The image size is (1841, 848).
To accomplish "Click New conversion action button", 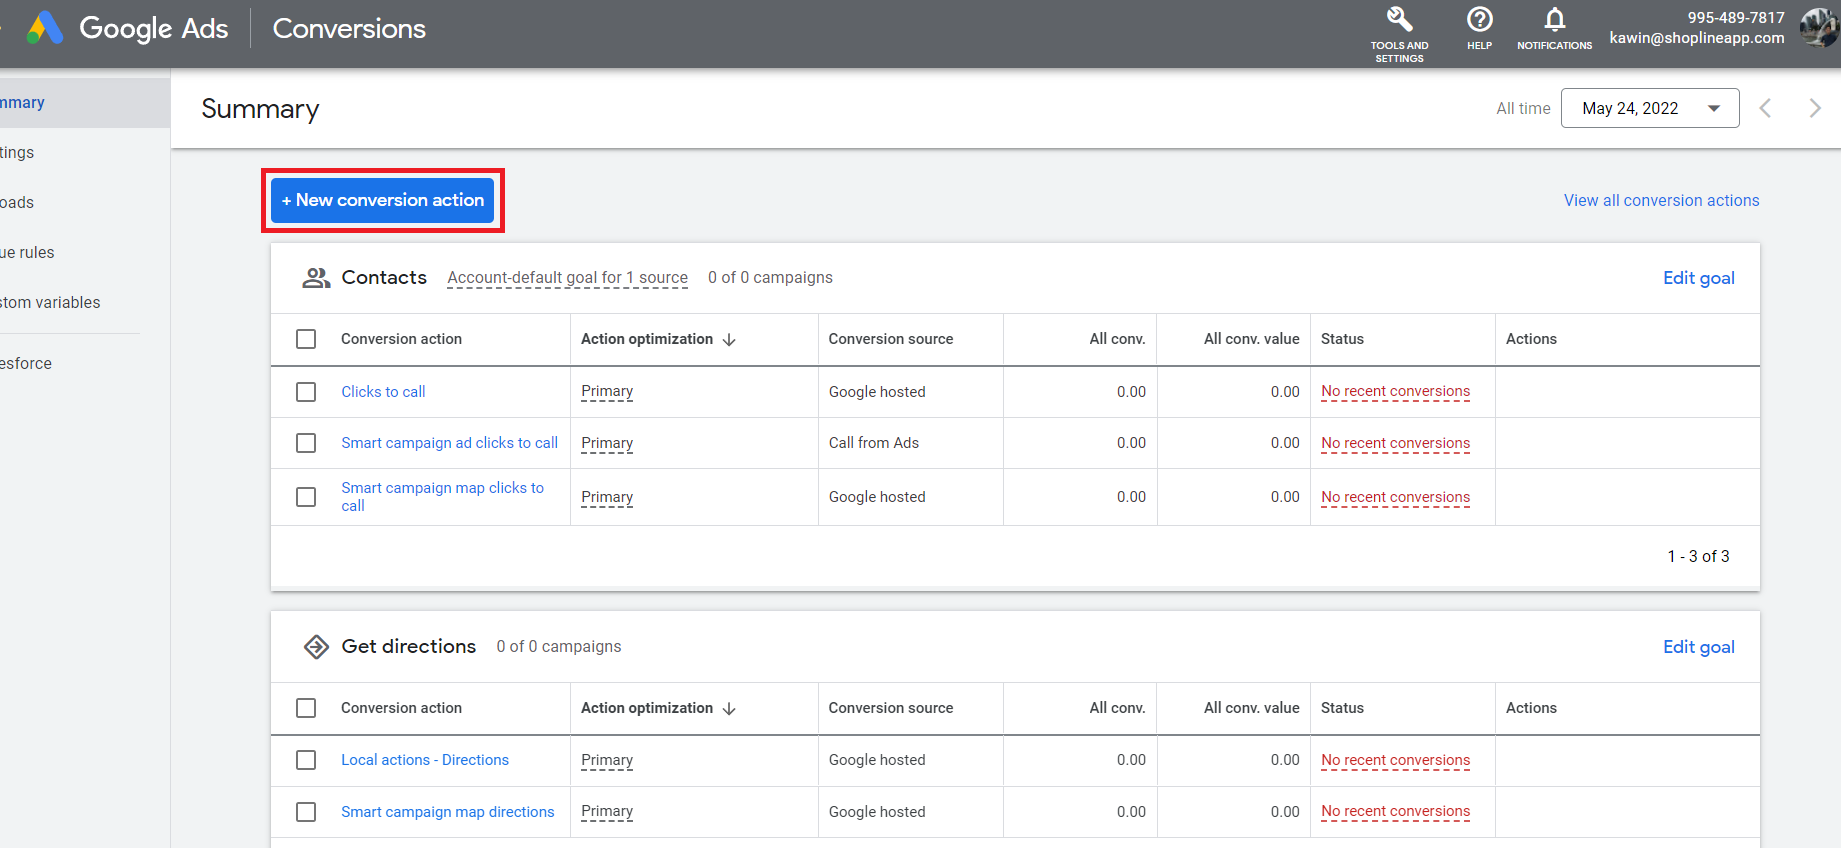I will (x=383, y=200).
